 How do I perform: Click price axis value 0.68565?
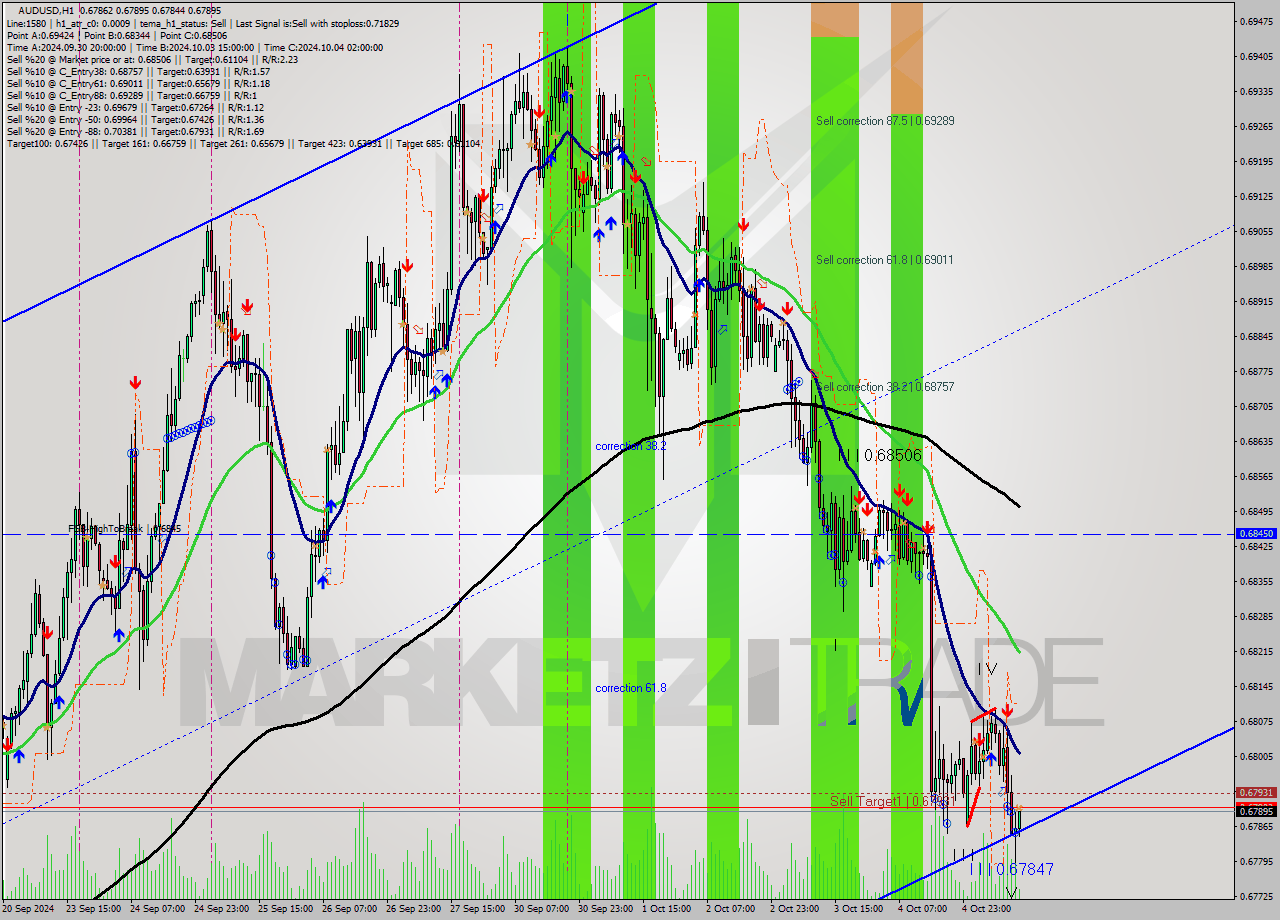(x=1257, y=476)
